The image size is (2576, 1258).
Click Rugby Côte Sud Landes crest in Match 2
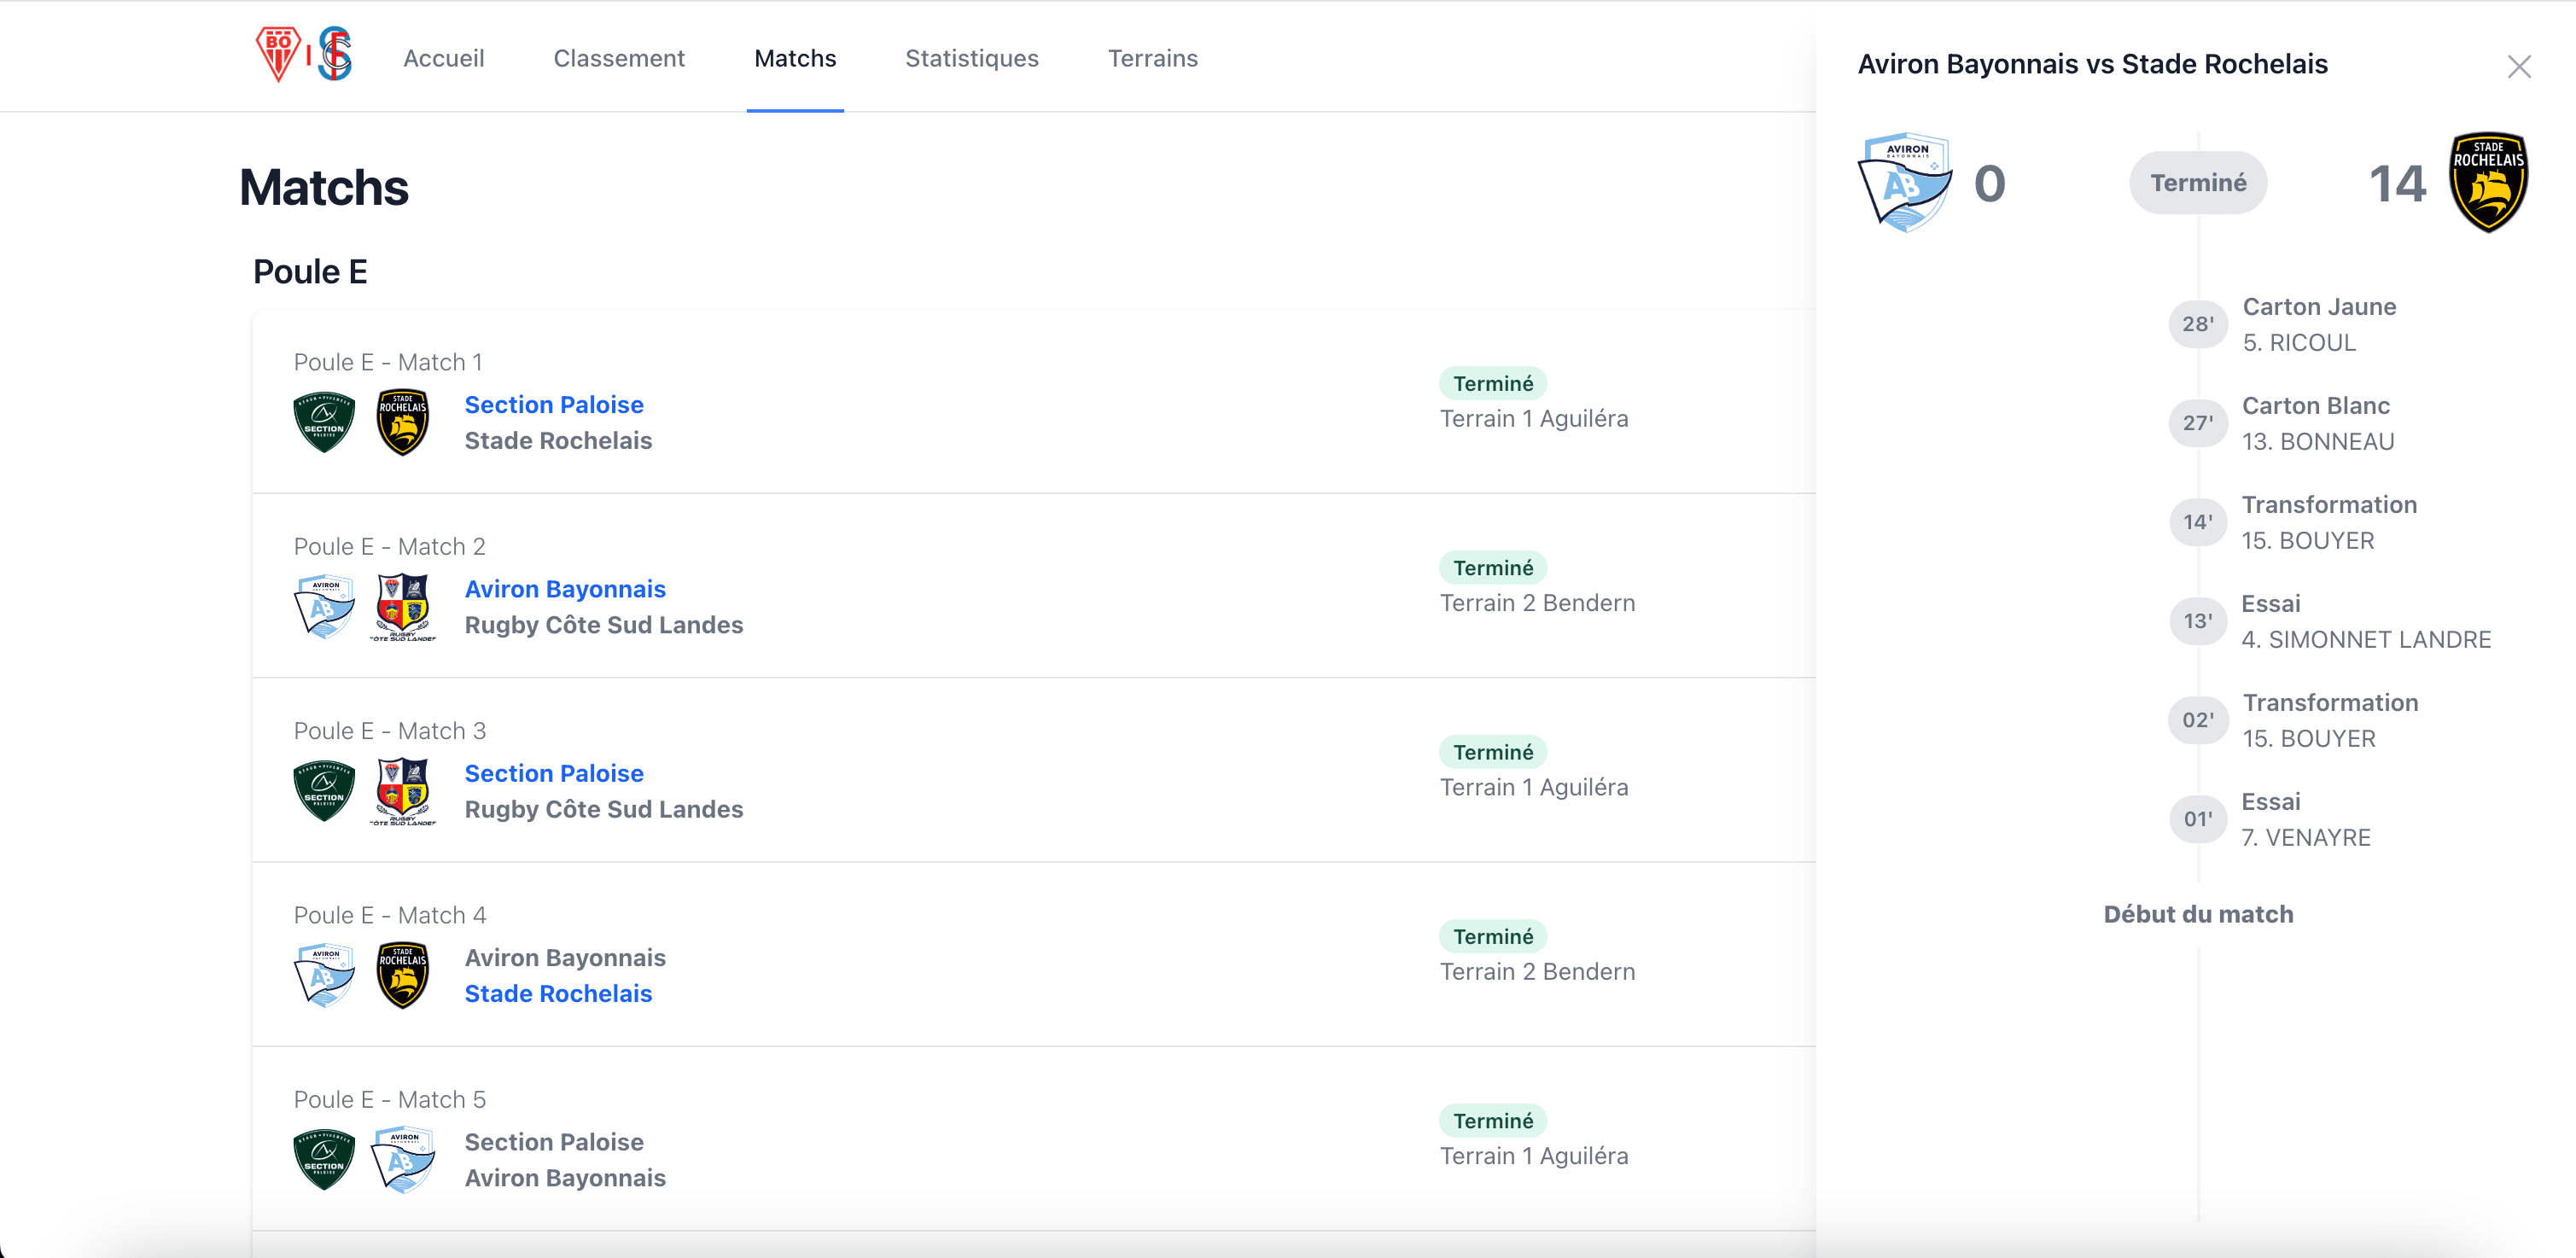[x=402, y=606]
